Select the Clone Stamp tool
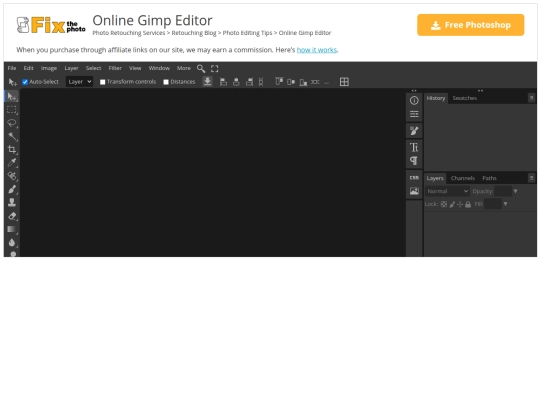Viewport: 540px width, 405px height. pos(12,202)
